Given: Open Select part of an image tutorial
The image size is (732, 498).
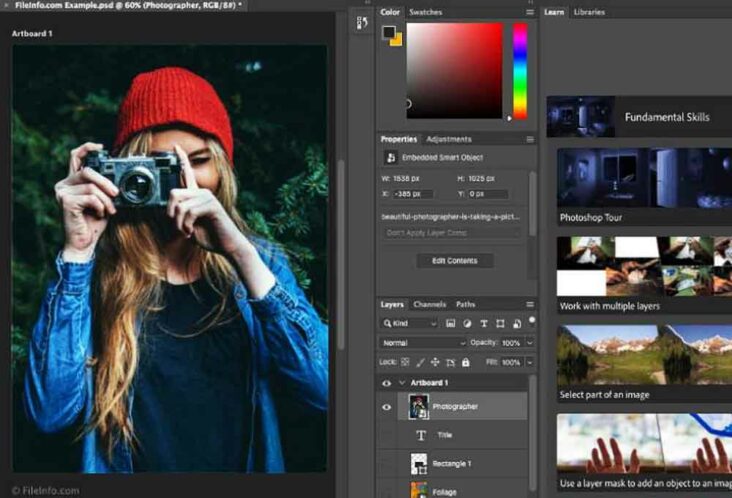Looking at the screenshot, I should tap(644, 364).
